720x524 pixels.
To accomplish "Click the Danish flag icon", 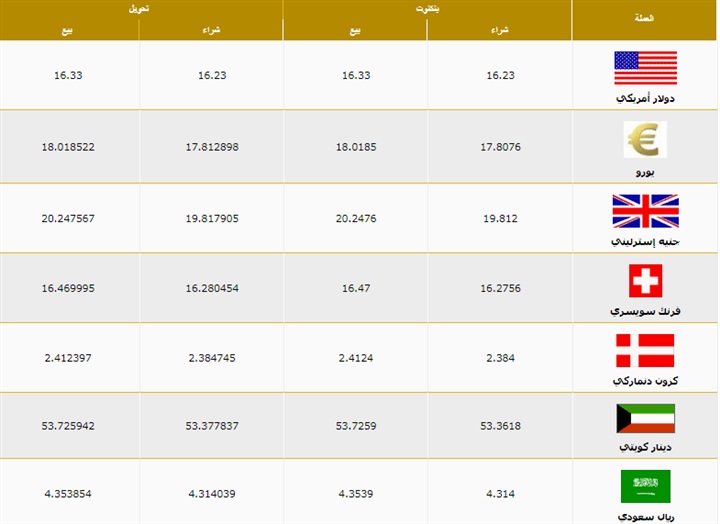I will [x=645, y=351].
